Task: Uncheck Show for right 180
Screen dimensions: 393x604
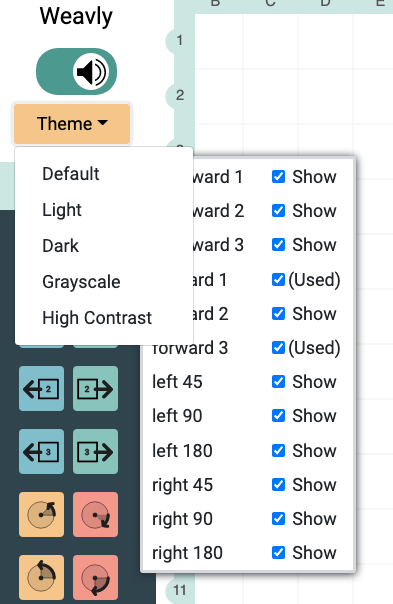Action: coord(278,552)
